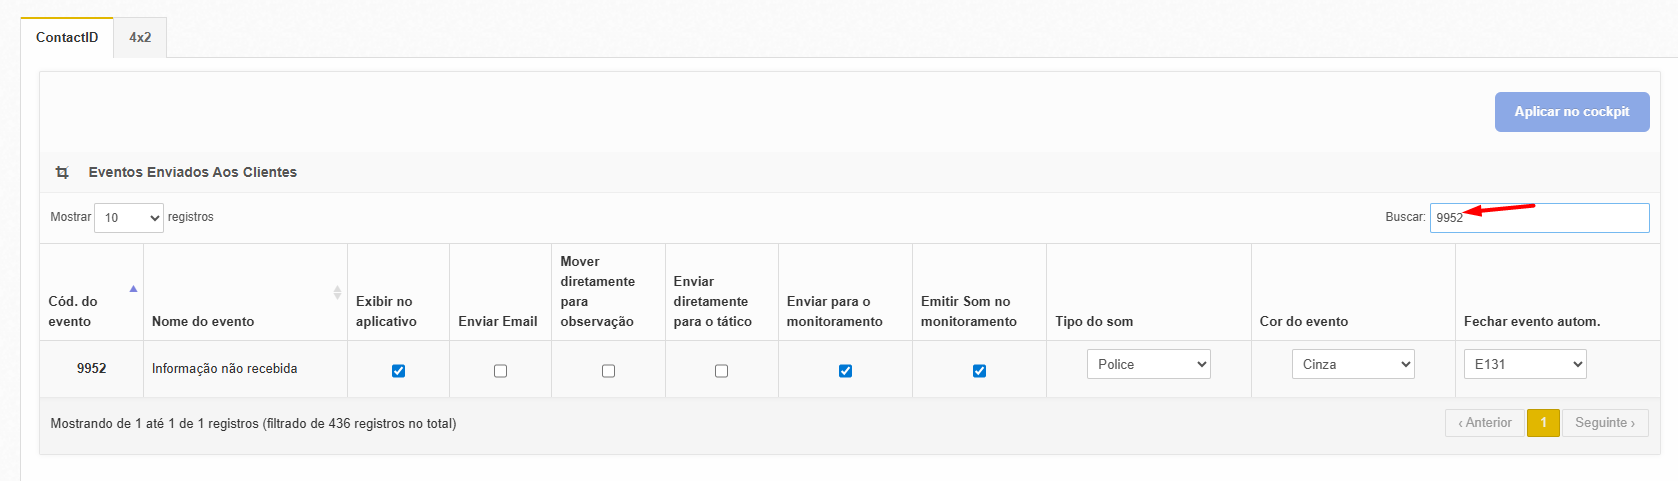Disable Emitir Som no monitoramento checkbox

pyautogui.click(x=979, y=371)
